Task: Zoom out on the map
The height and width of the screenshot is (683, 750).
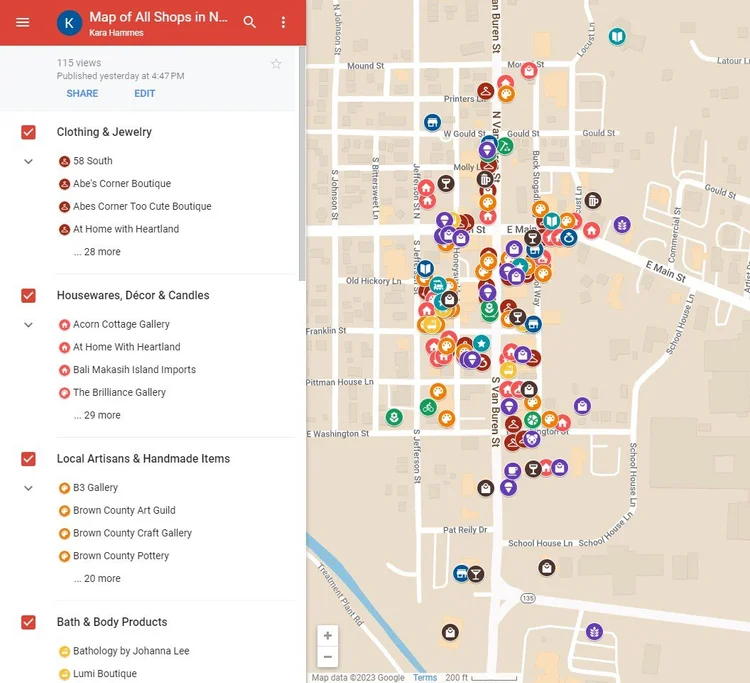Action: pyautogui.click(x=328, y=657)
